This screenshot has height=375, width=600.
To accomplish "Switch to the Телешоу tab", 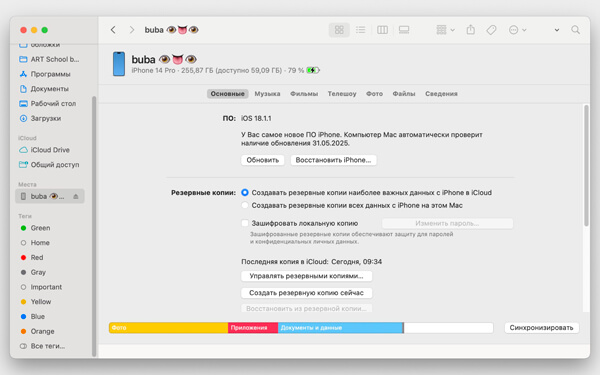I will (342, 94).
